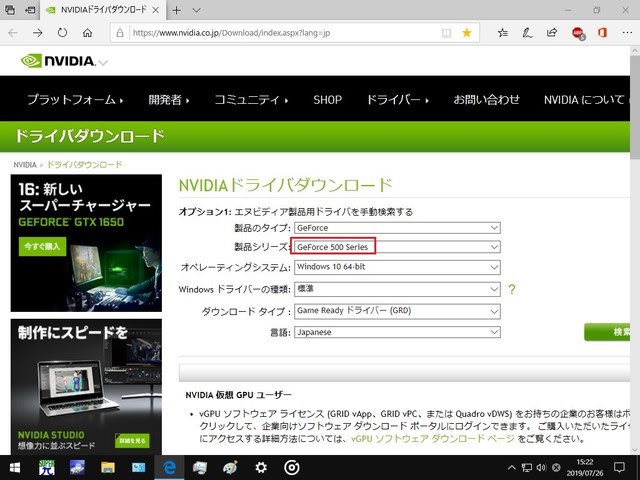Open the コミュニティ menu
This screenshot has width=640, height=480.
[251, 100]
